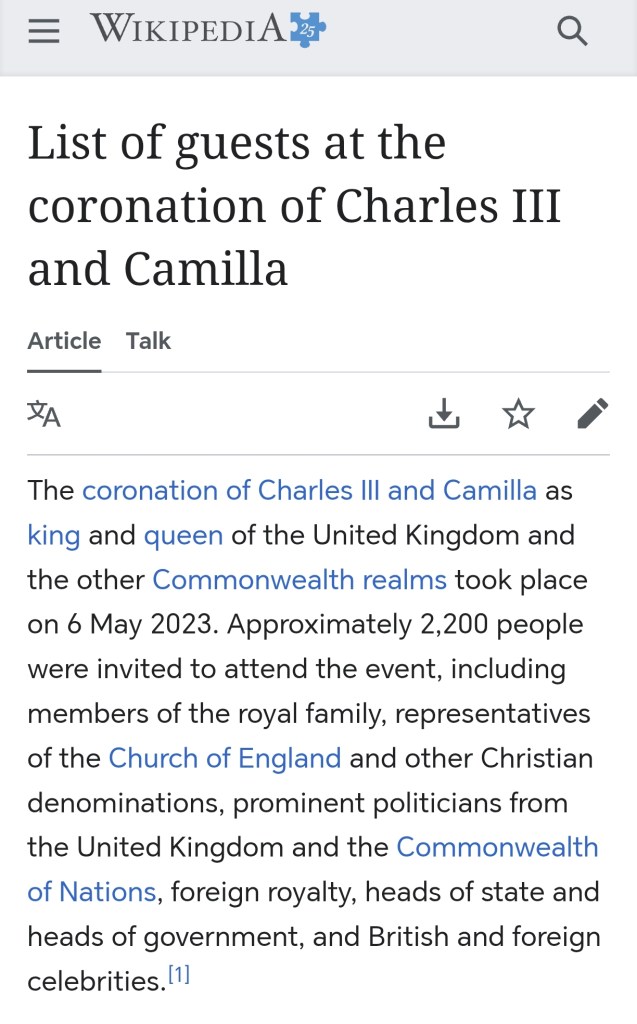Click the citation reference [1]
The width and height of the screenshot is (637, 1024).
tap(179, 974)
